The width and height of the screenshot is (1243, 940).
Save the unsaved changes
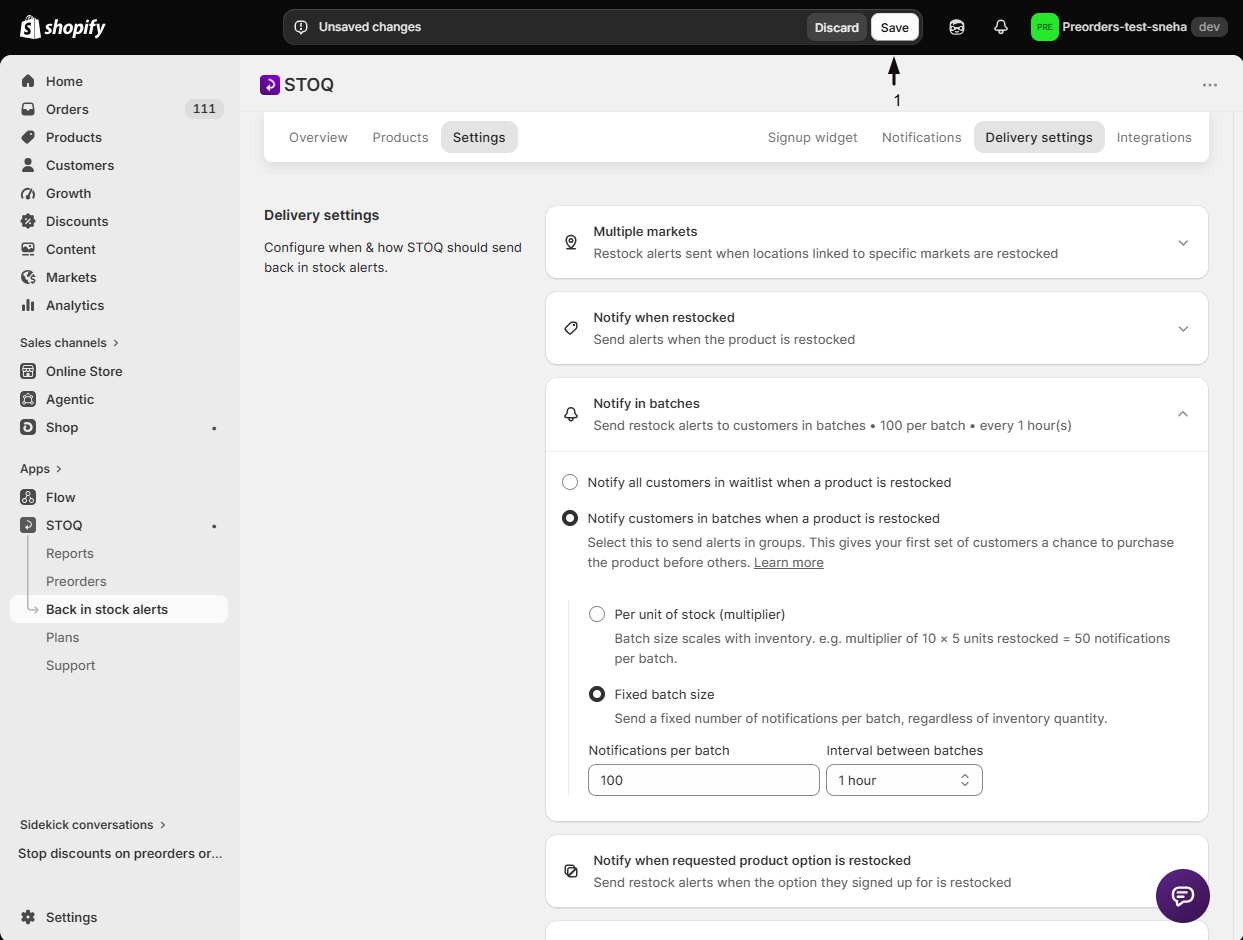coord(894,27)
